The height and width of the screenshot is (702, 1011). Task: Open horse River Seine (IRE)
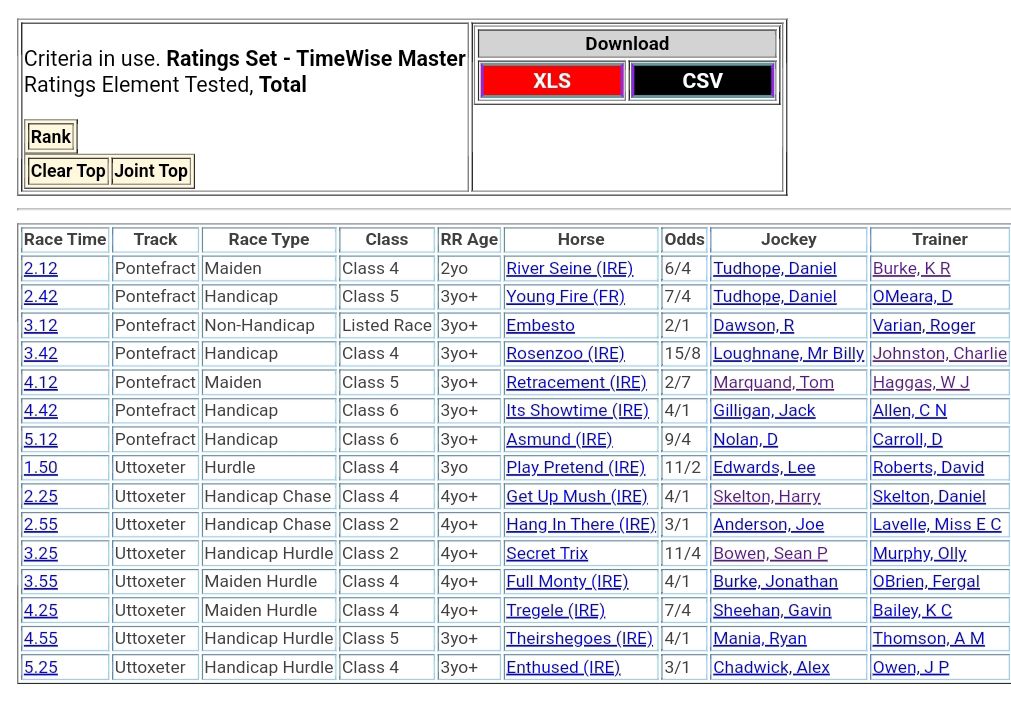(x=569, y=269)
